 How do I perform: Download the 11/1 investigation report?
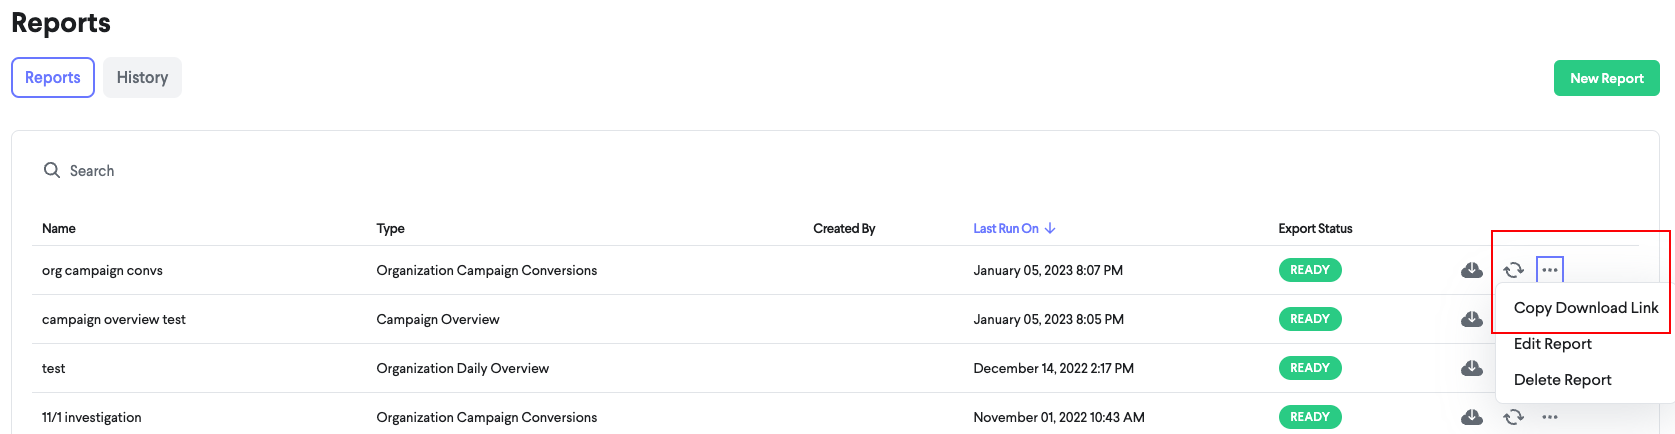[1471, 417]
